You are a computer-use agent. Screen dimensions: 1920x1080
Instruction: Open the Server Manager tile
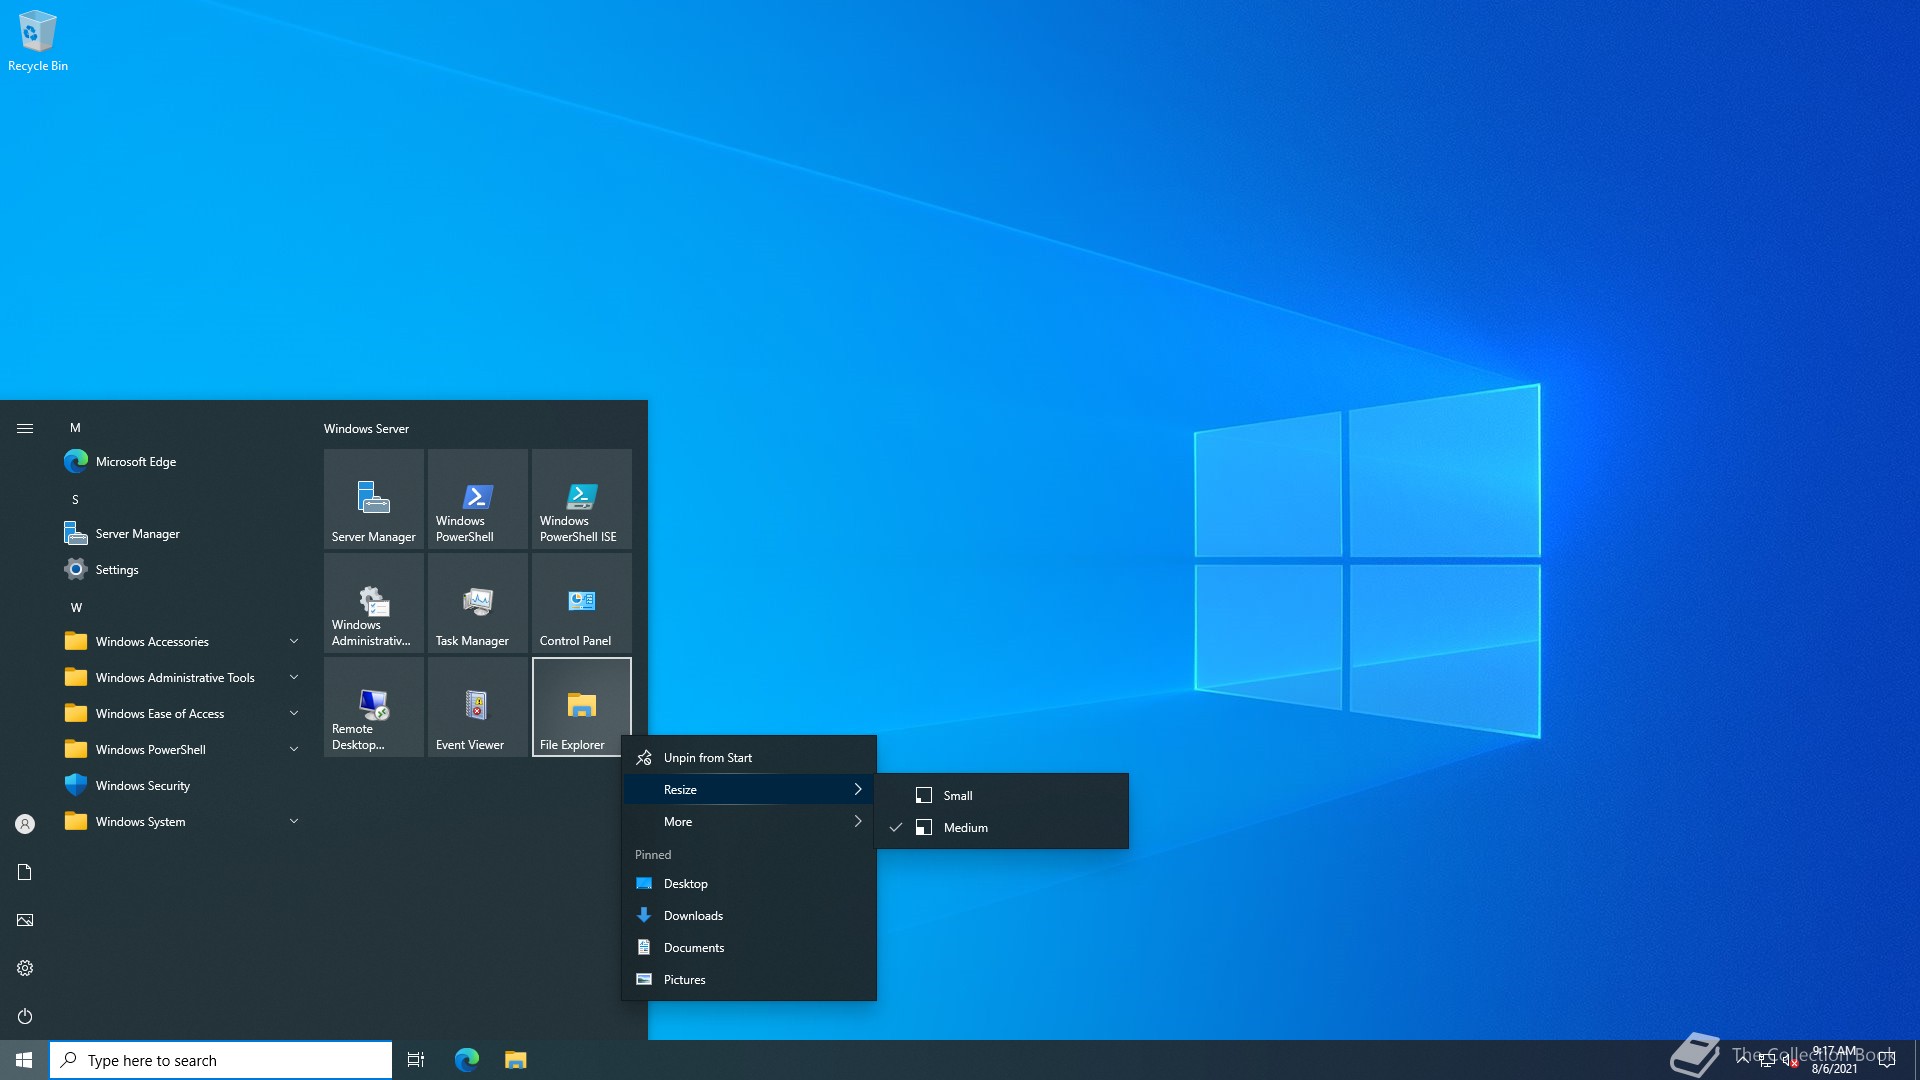pyautogui.click(x=374, y=499)
